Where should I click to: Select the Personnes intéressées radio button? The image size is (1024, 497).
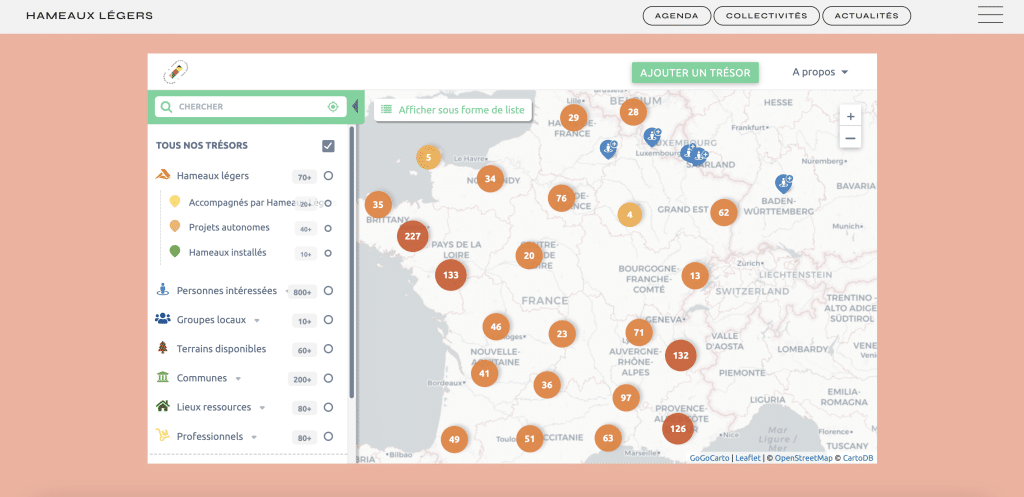point(328,291)
